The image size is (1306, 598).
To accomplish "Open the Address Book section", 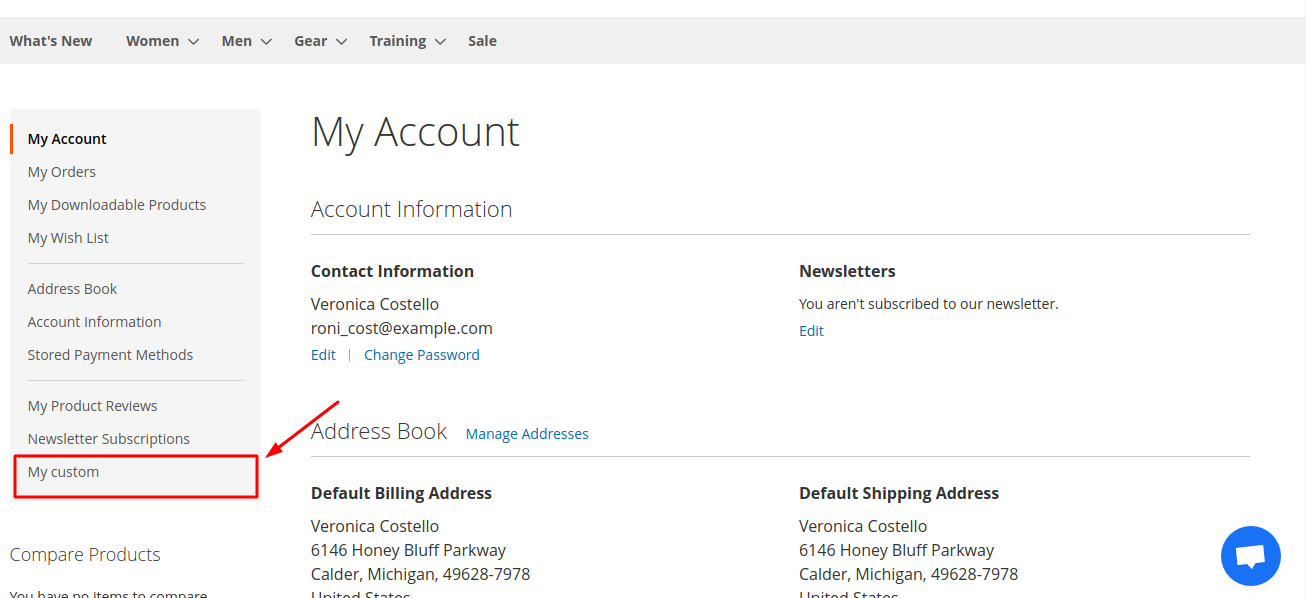I will coord(72,288).
